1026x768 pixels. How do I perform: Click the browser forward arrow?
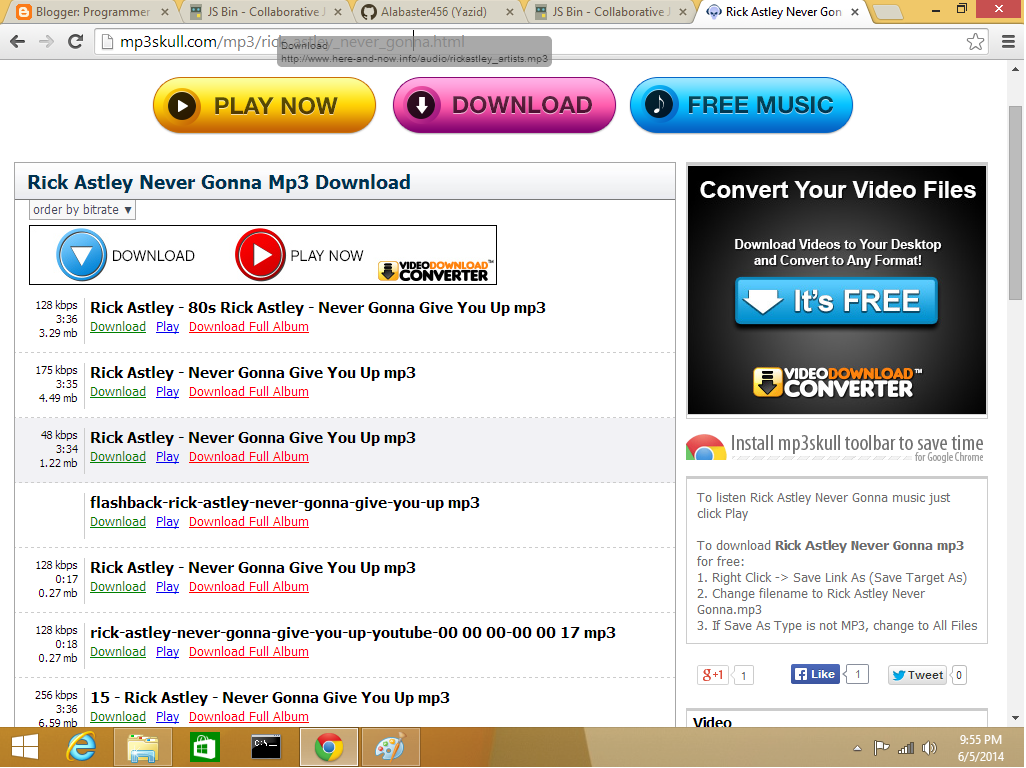[x=46, y=42]
